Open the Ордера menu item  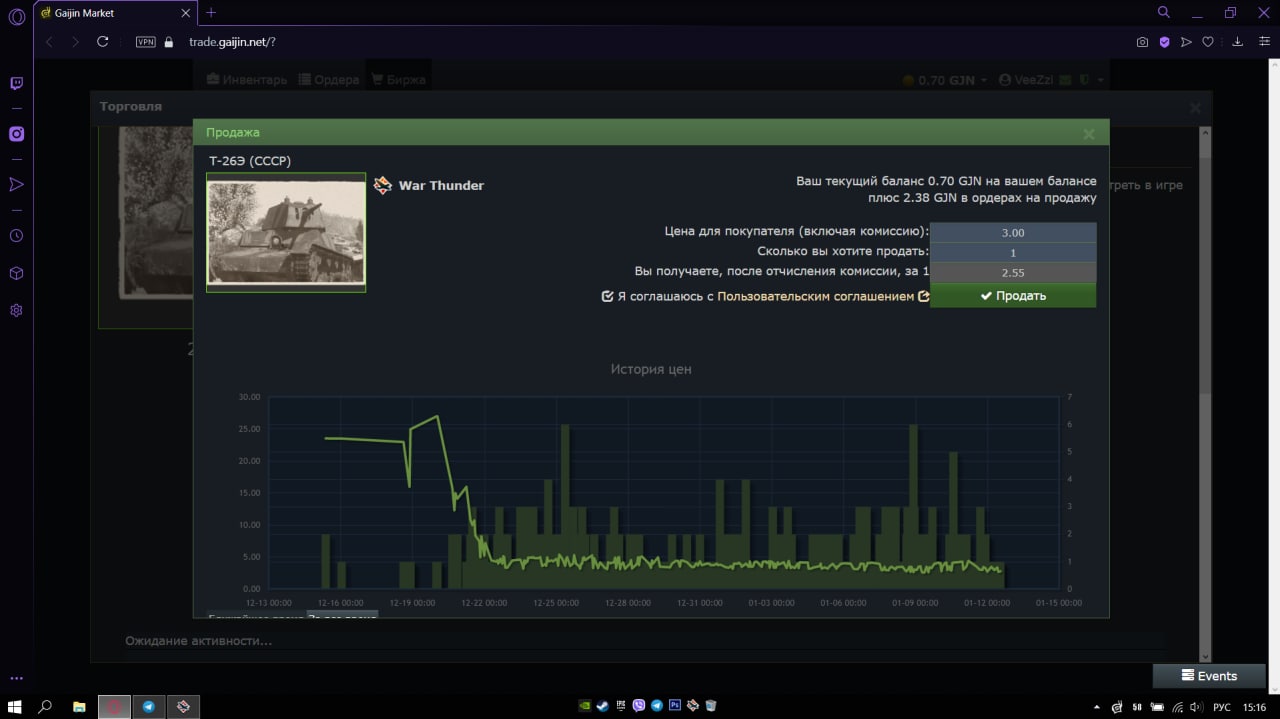point(328,80)
